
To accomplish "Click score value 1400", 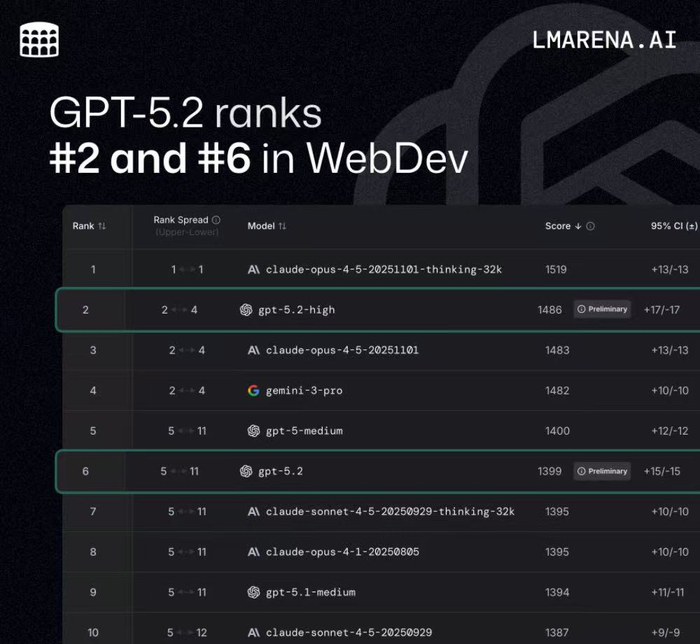I will click(557, 431).
